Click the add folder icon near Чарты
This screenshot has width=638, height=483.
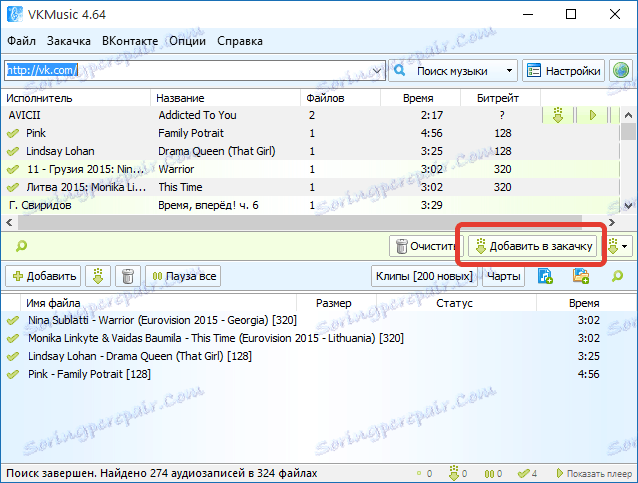(x=581, y=276)
